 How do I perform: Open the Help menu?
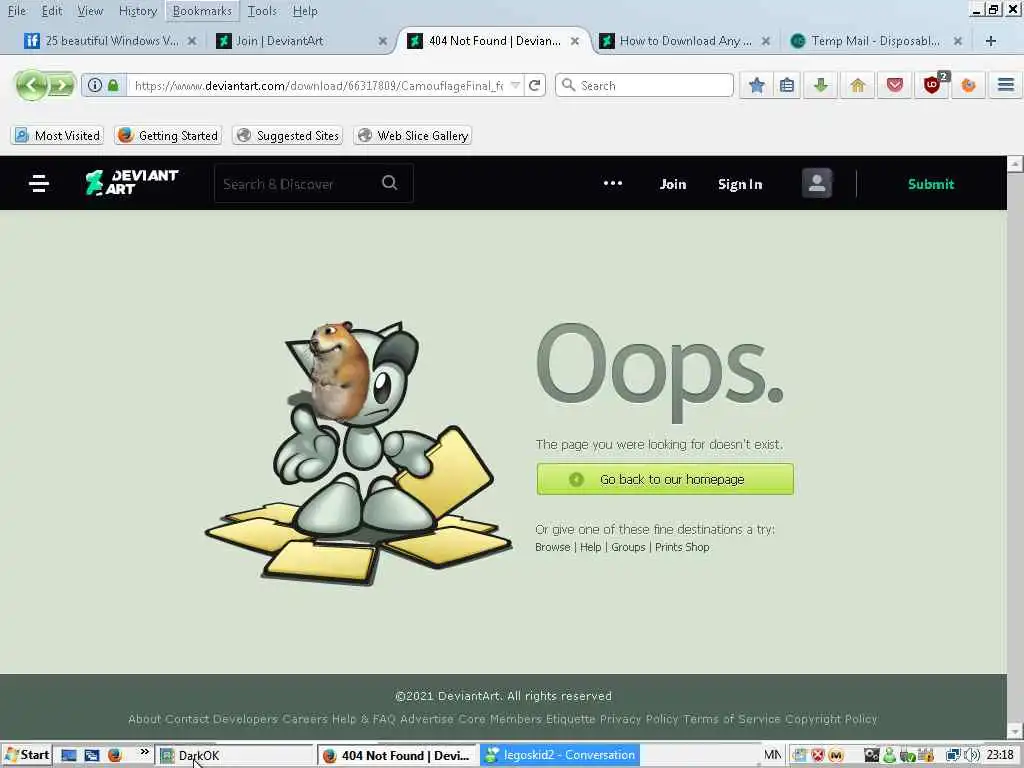(x=305, y=10)
